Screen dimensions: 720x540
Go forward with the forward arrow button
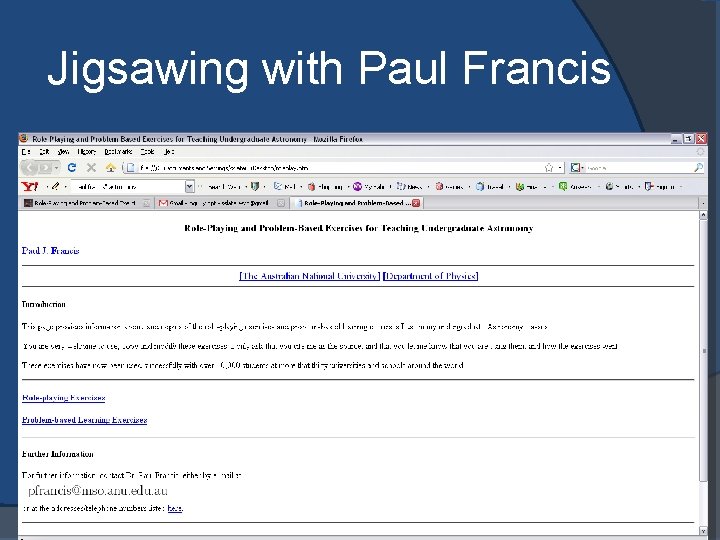pos(45,168)
